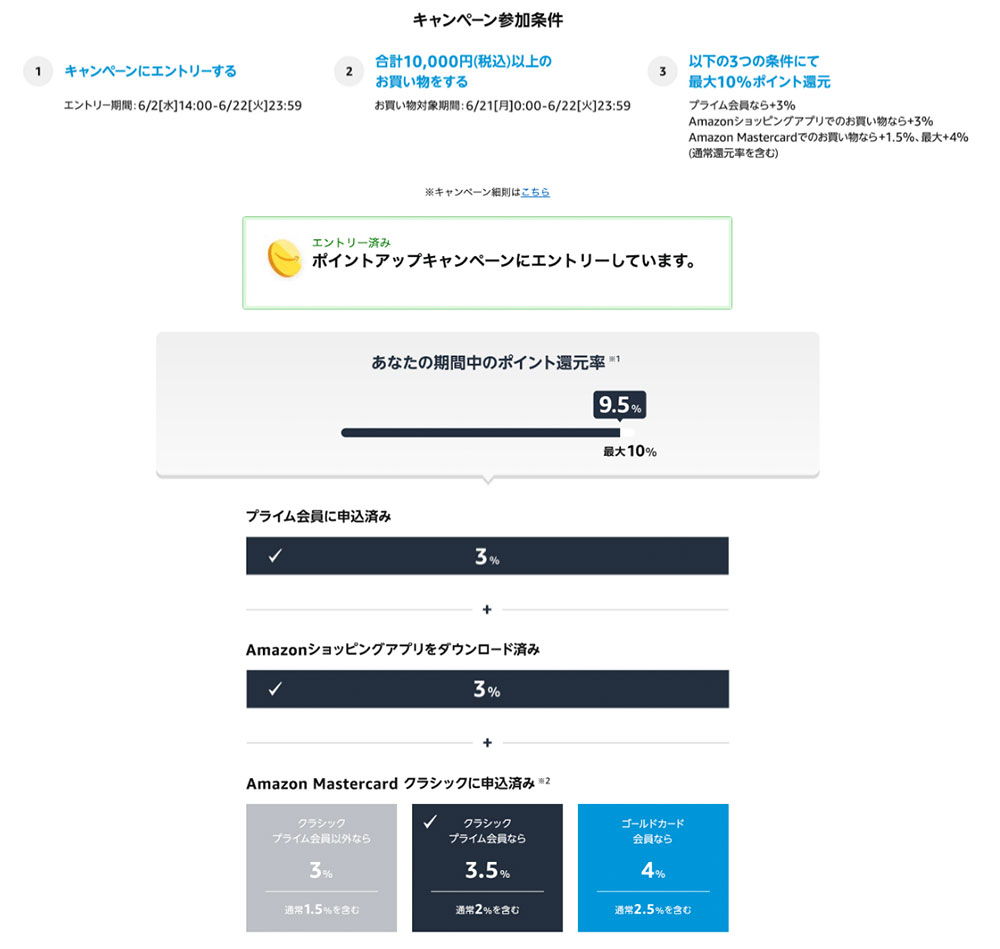Click the Amazonショッピングアプリをダウンロード済み heading
This screenshot has height=949, width=1000.
coord(393,650)
